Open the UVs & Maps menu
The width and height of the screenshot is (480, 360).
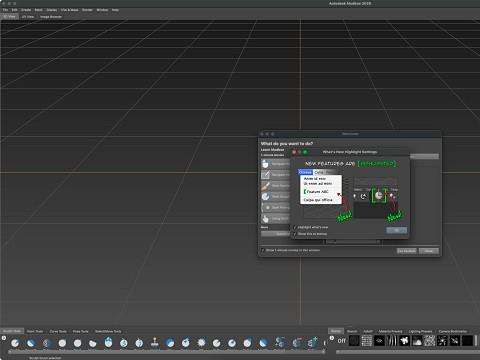pos(70,10)
